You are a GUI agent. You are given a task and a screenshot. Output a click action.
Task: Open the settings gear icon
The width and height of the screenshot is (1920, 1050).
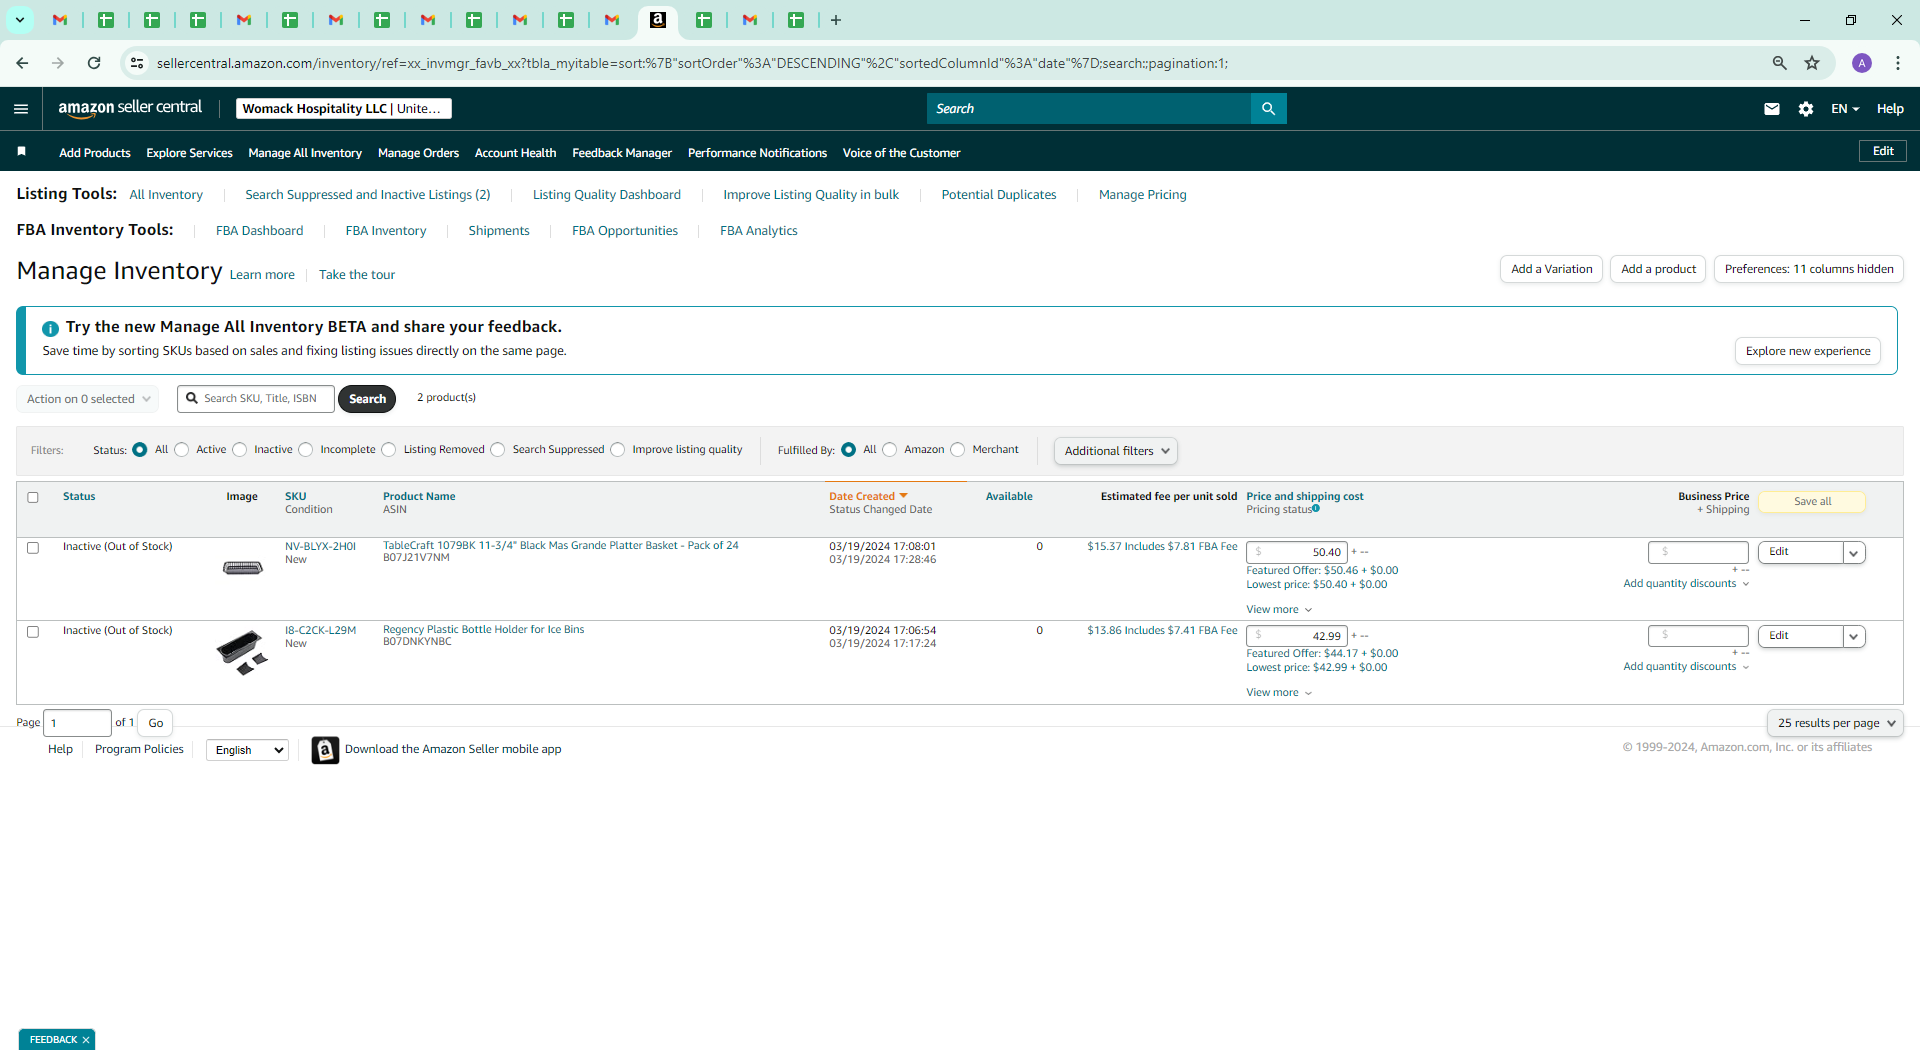[1806, 109]
